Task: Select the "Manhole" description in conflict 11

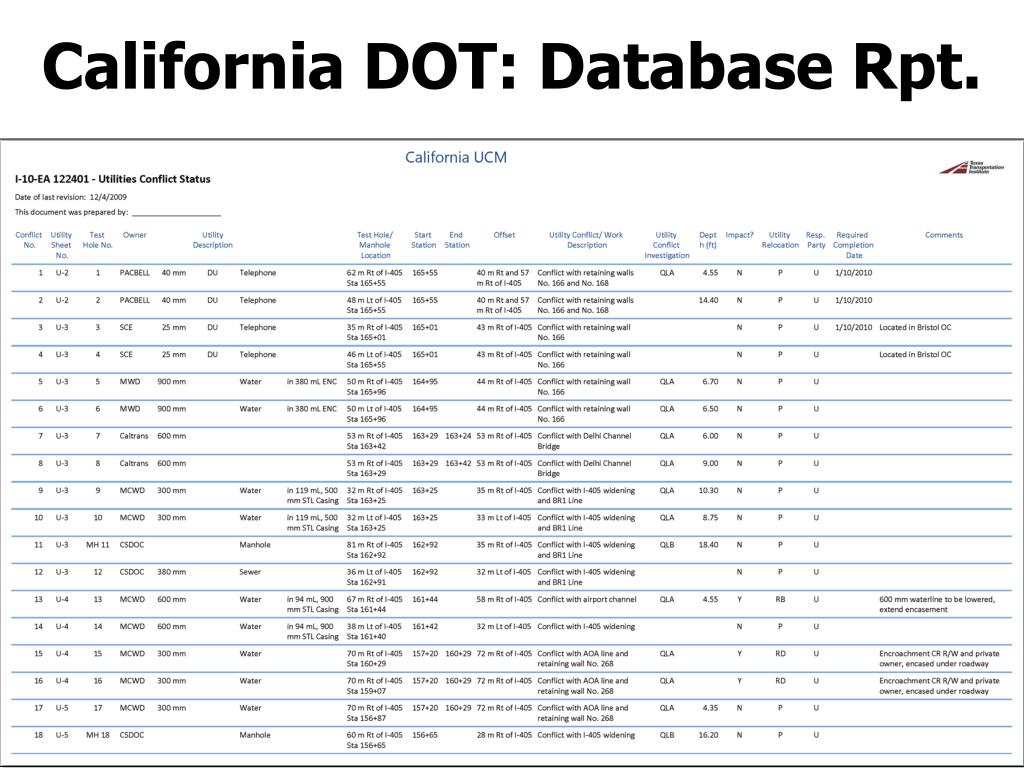Action: point(255,545)
